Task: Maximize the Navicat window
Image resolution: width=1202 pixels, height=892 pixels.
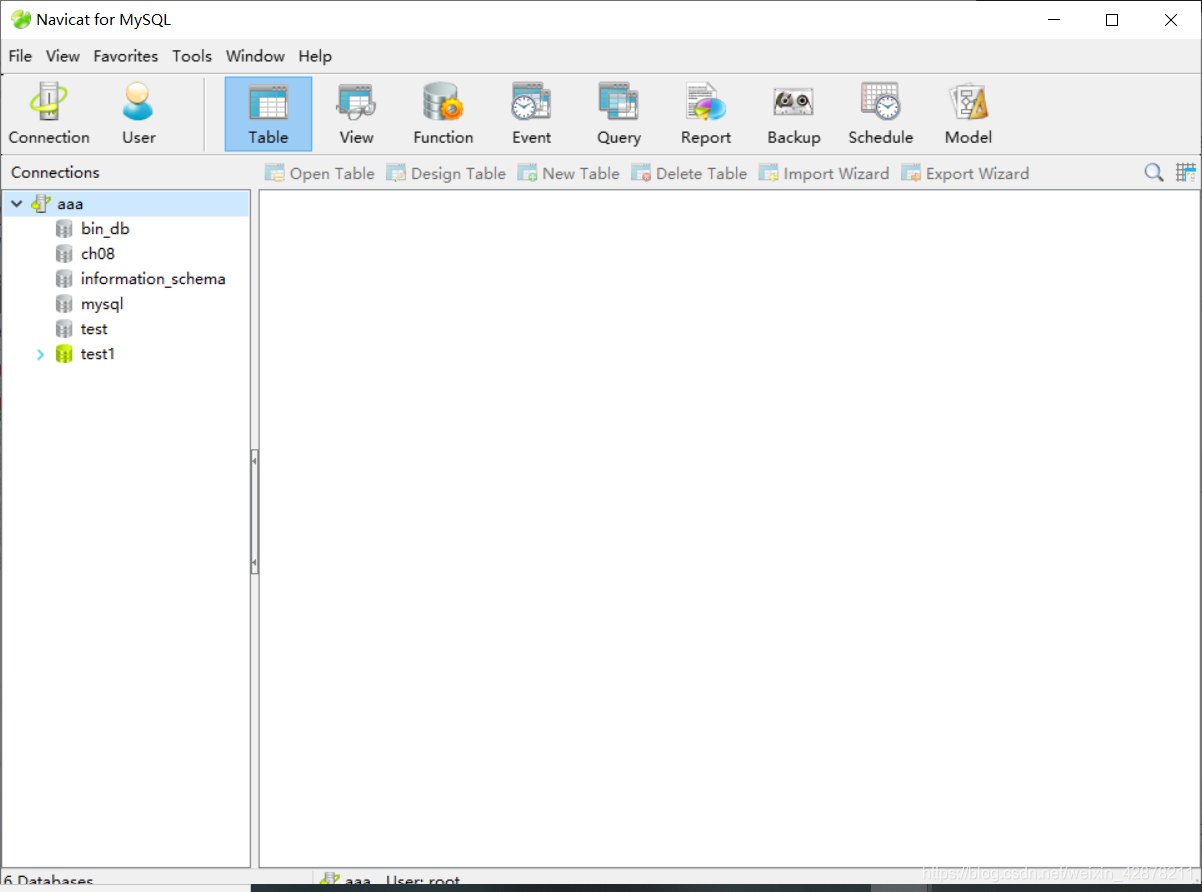Action: pos(1112,19)
